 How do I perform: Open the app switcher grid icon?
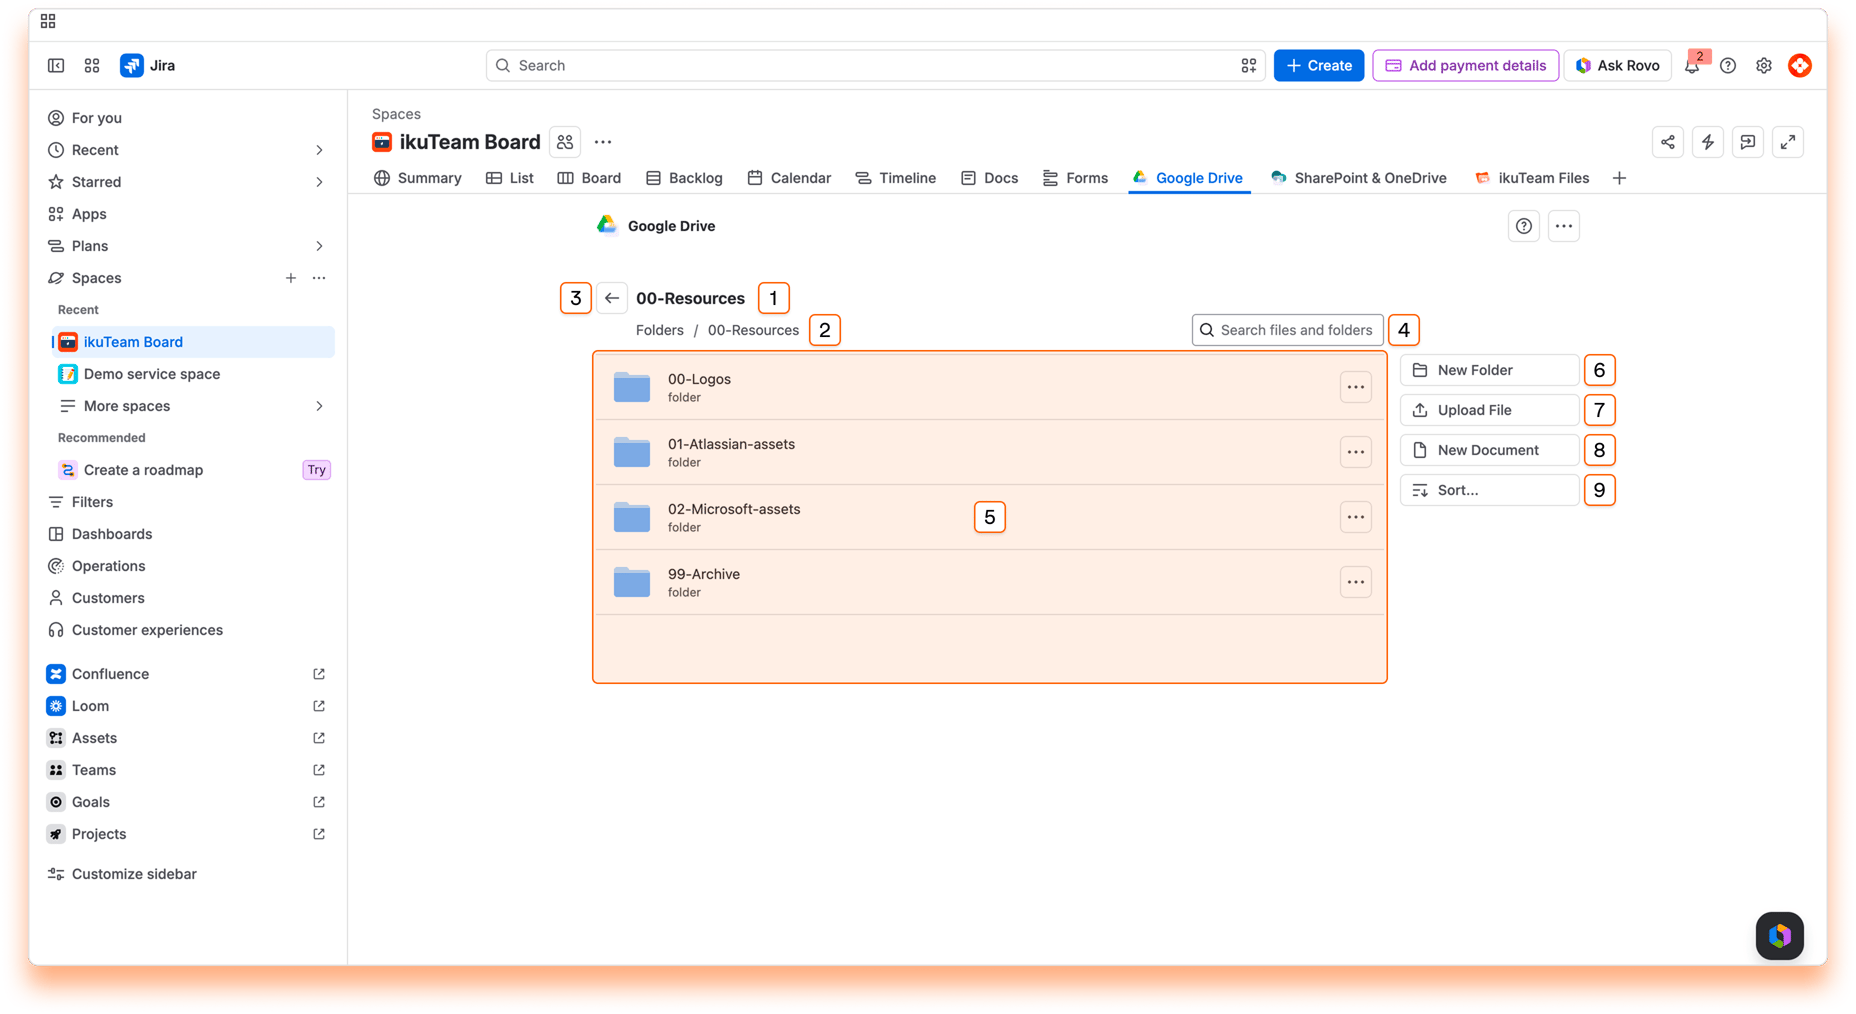coord(92,65)
